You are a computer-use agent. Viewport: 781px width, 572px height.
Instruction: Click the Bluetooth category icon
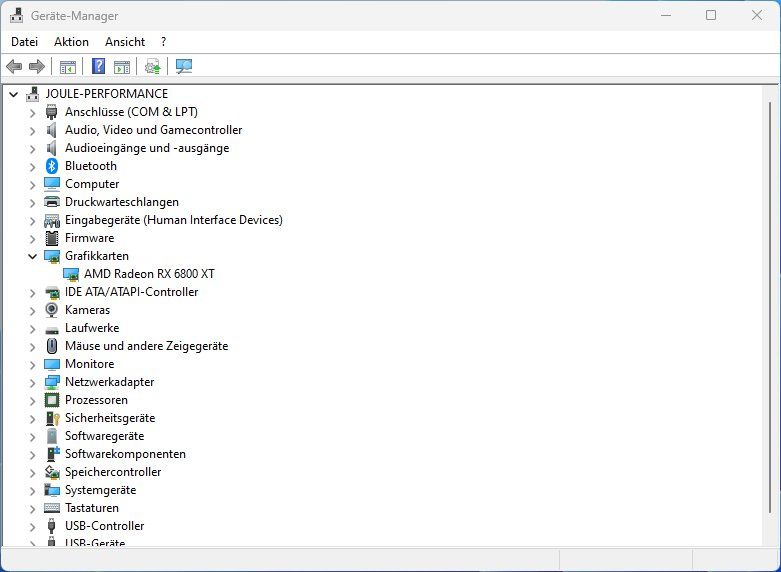52,166
